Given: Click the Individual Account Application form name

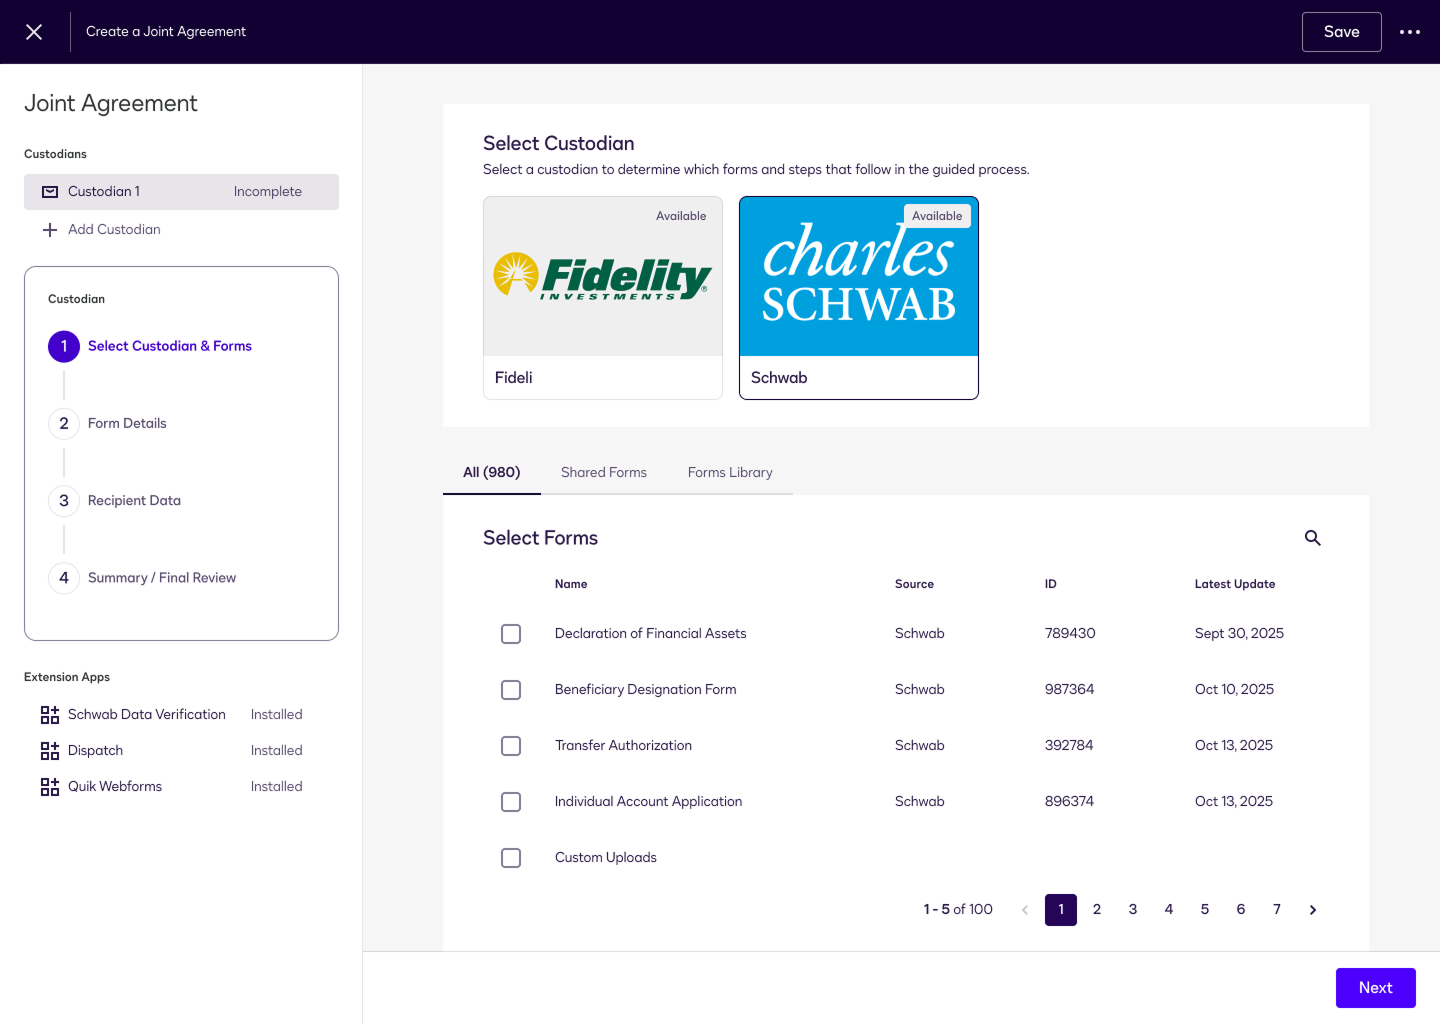Looking at the screenshot, I should [648, 801].
